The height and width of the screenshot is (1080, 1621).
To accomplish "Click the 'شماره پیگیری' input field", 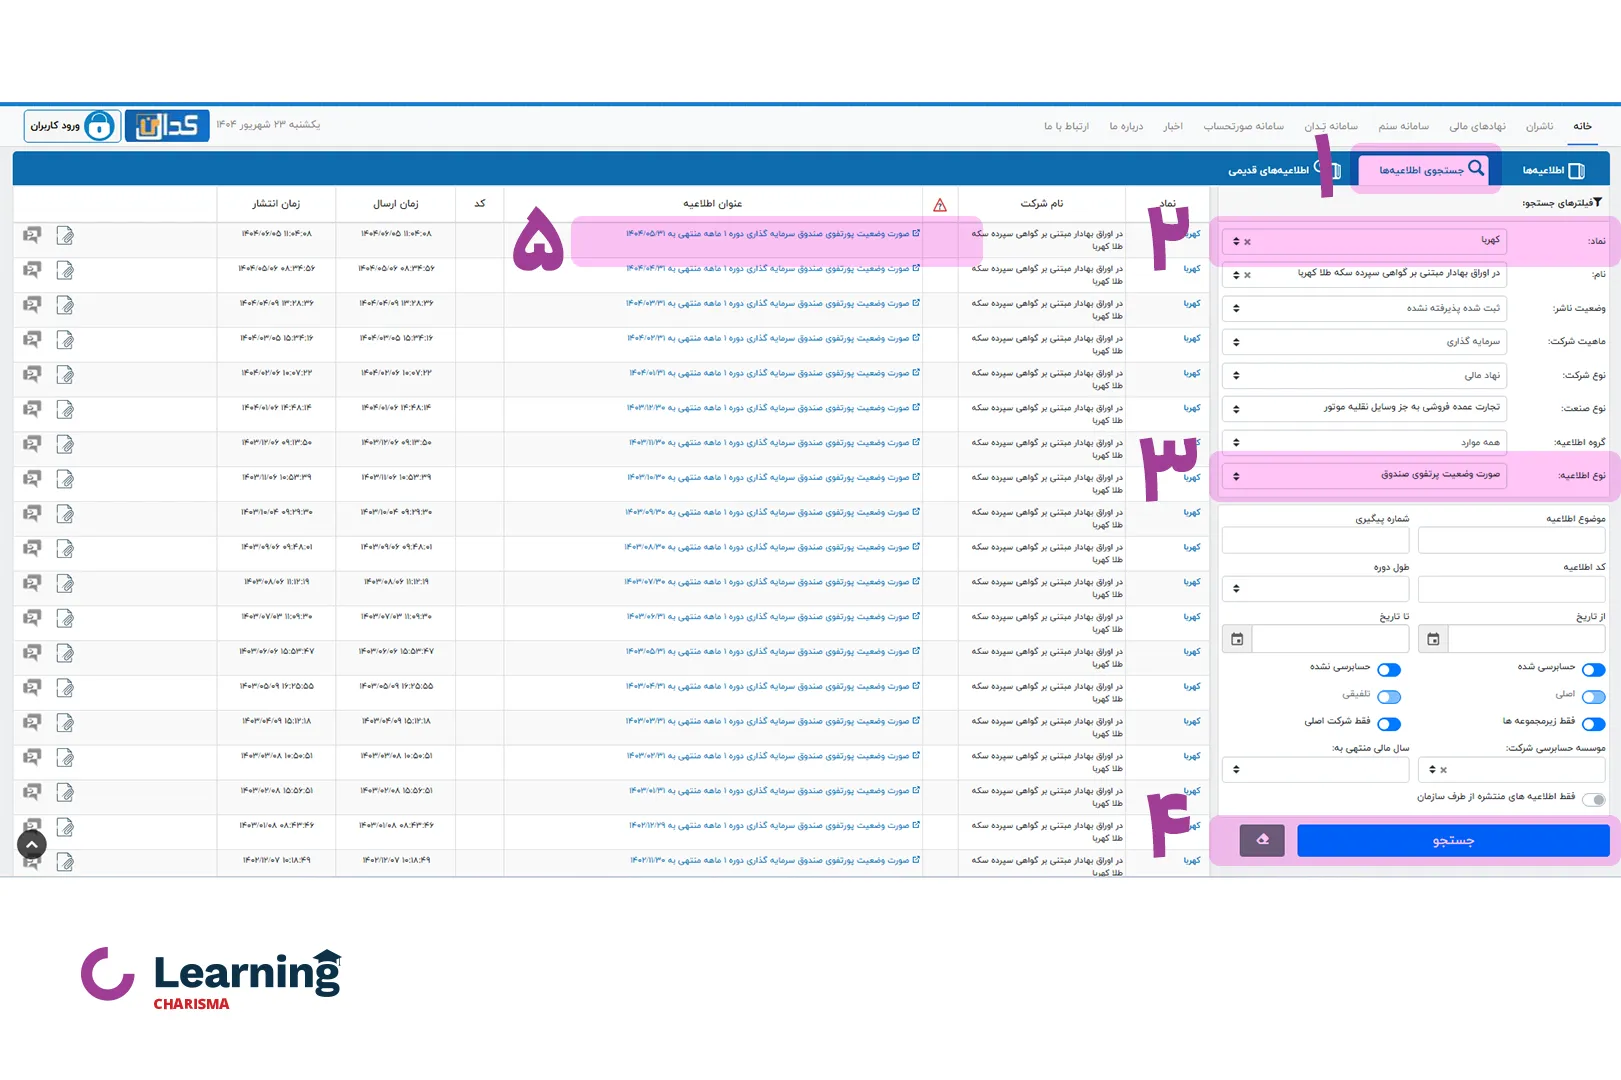I will click(x=1315, y=541).
